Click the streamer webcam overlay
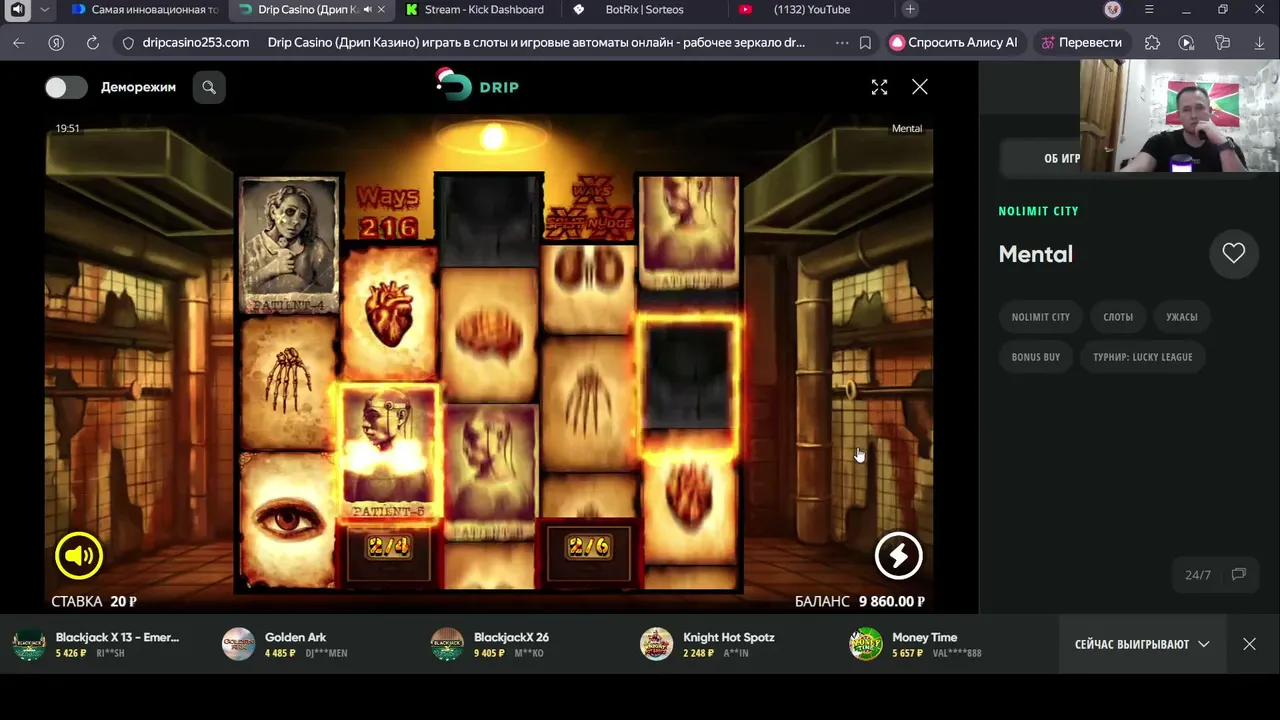Viewport: 1280px width, 720px height. click(x=1180, y=116)
